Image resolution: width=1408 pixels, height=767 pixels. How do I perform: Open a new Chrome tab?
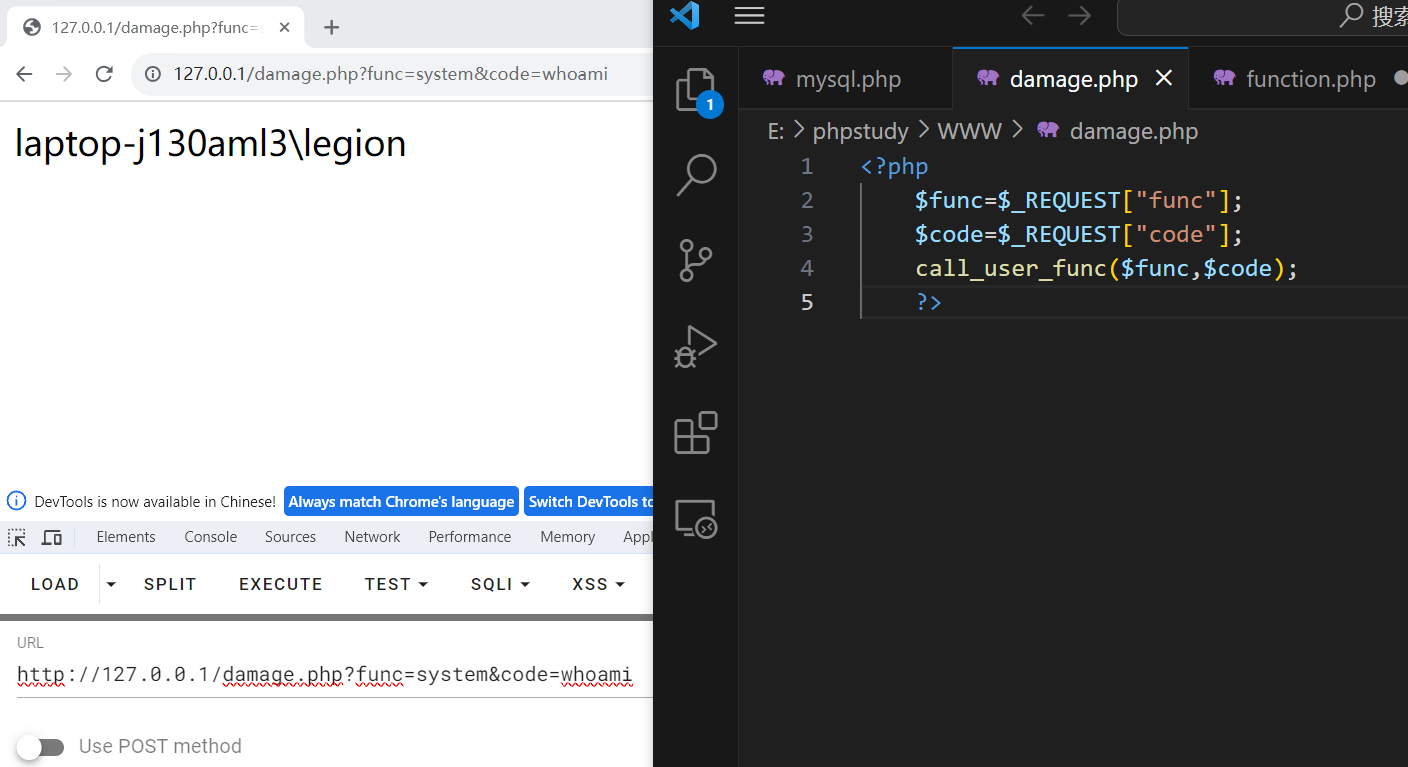tap(332, 27)
